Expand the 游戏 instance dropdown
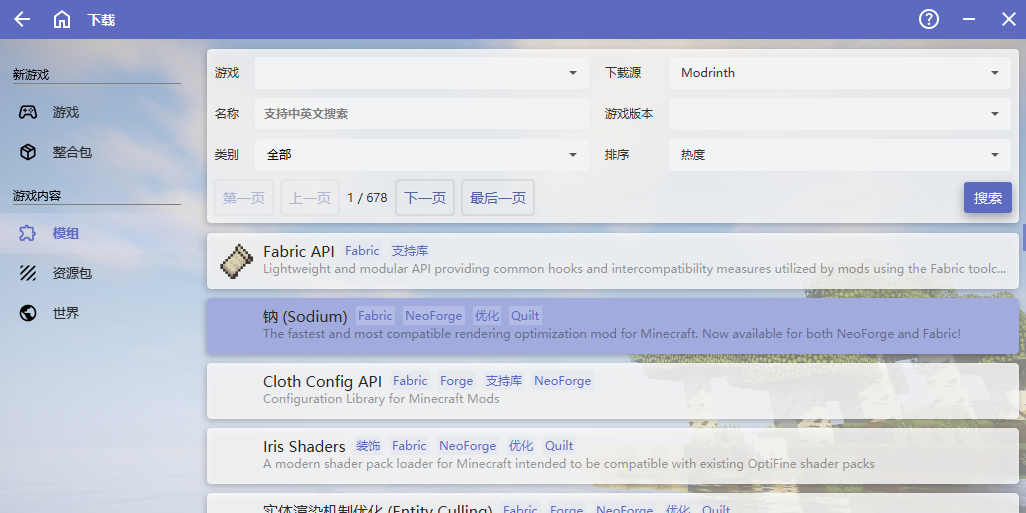Viewport: 1026px width, 513px height. tap(421, 73)
